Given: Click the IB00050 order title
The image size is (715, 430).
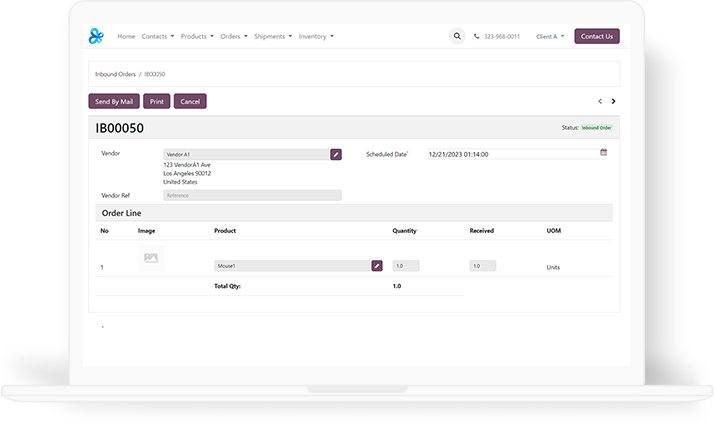Looking at the screenshot, I should tap(119, 128).
